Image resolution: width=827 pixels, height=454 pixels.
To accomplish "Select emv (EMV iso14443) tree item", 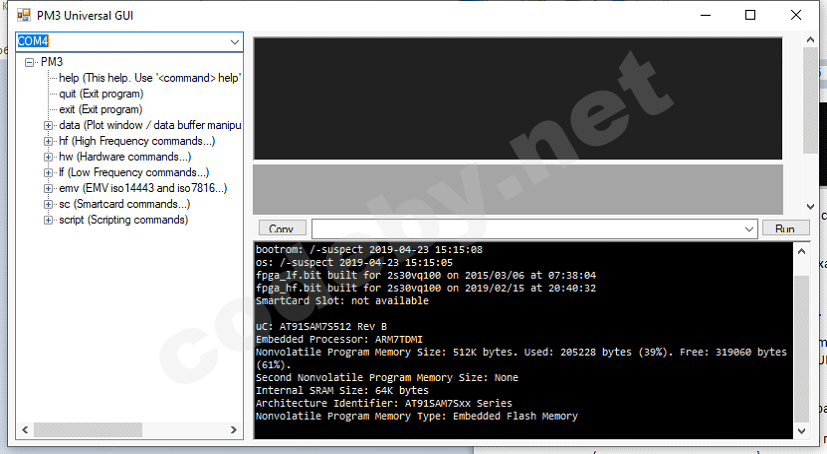I will point(143,189).
